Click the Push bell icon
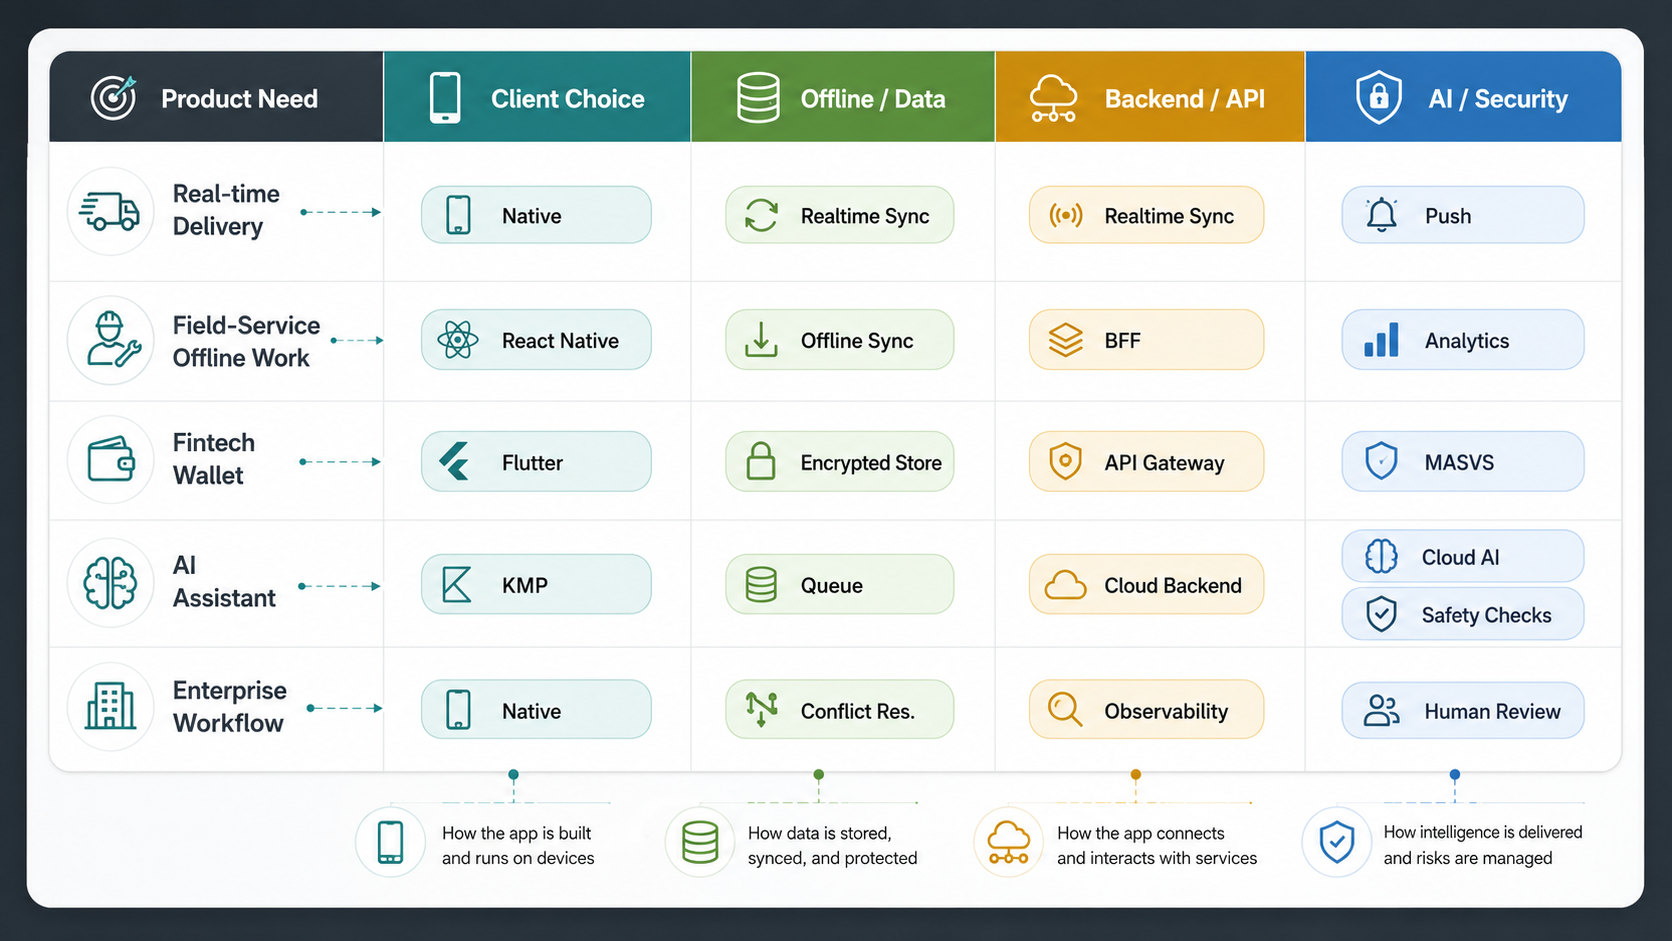Viewport: 1672px width, 941px height. point(1382,215)
